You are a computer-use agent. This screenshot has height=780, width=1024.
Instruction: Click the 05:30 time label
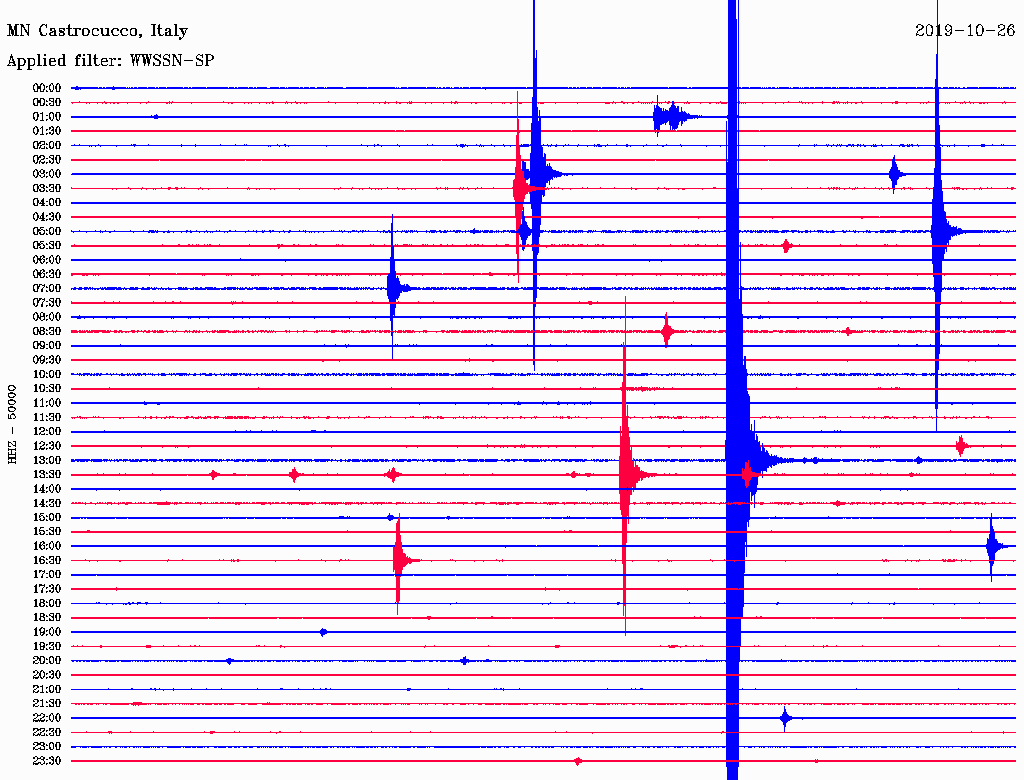pyautogui.click(x=47, y=245)
